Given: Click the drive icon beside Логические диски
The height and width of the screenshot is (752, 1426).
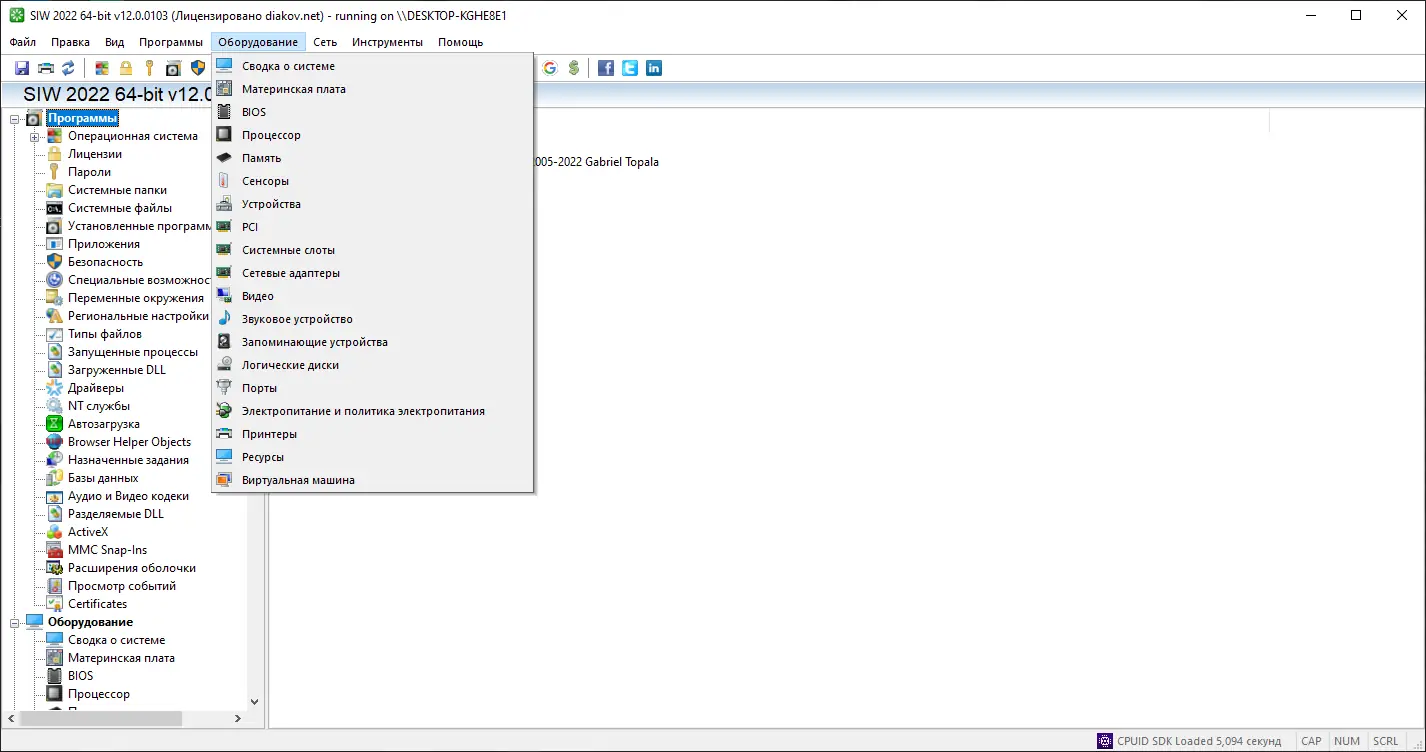Looking at the screenshot, I should (x=224, y=365).
